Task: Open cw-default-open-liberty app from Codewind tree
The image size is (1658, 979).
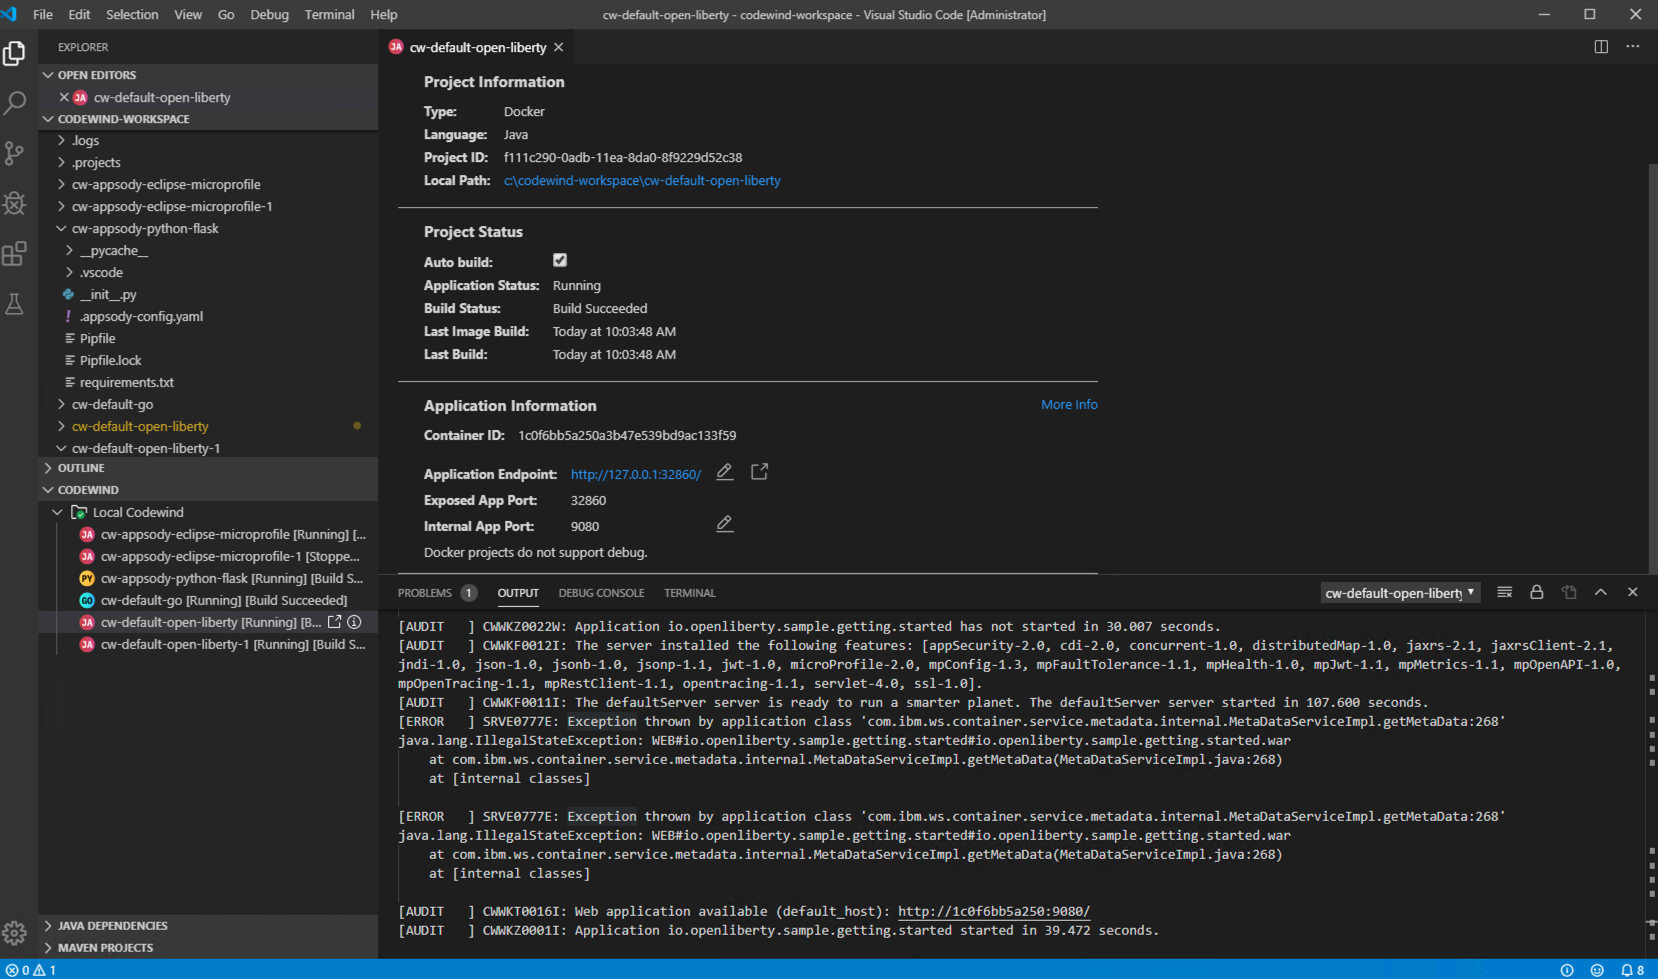Action: [335, 622]
